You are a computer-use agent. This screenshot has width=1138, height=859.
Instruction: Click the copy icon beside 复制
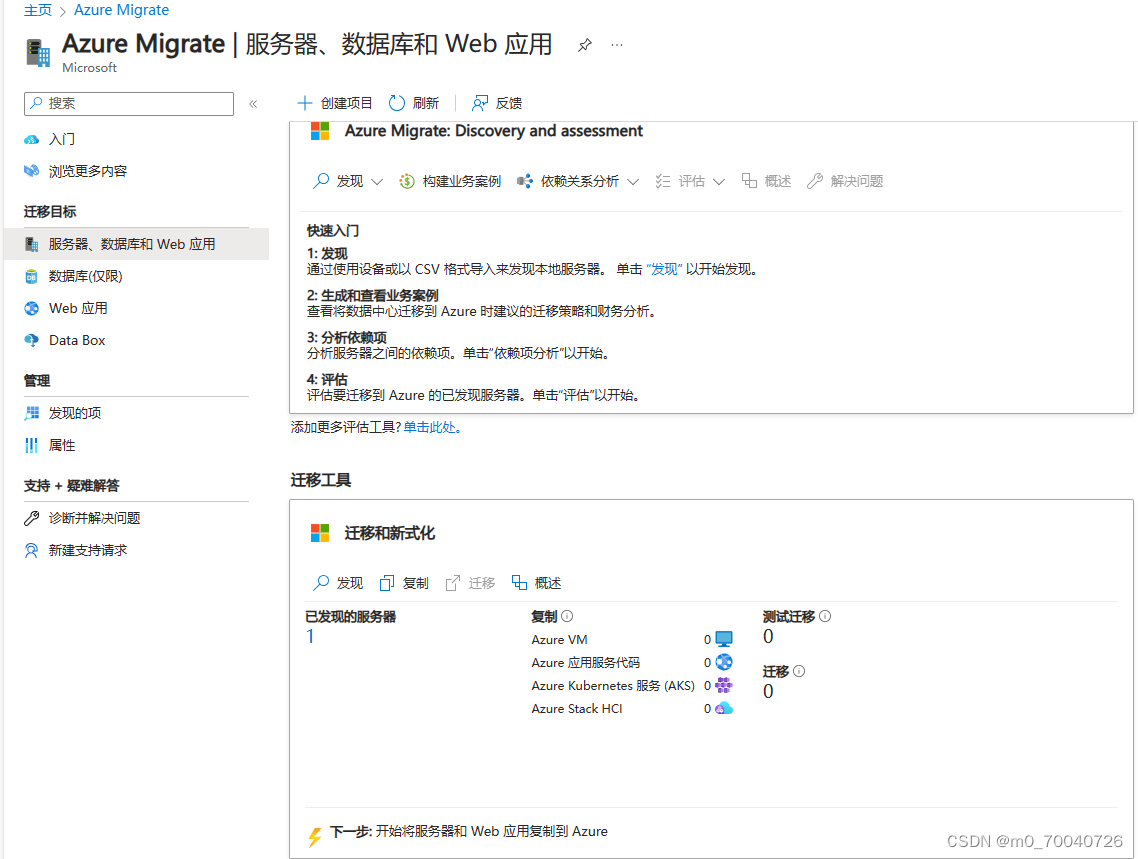click(387, 583)
